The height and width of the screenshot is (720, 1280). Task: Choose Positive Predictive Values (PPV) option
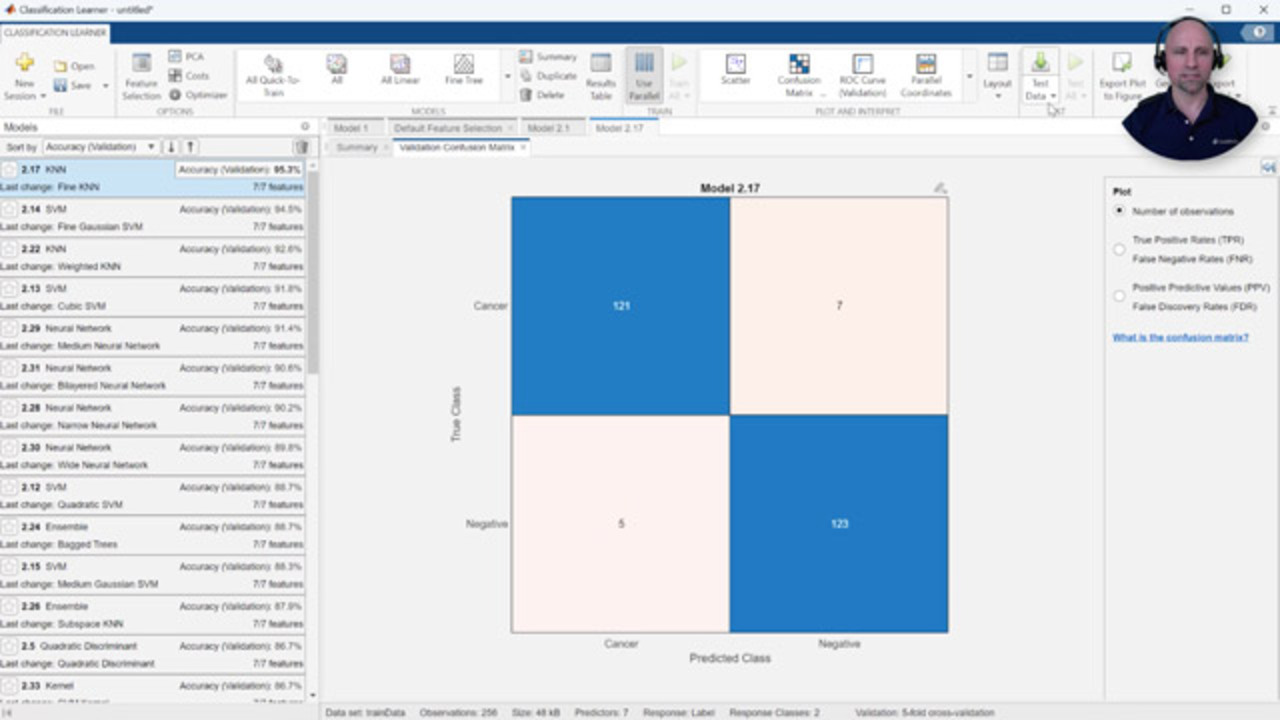1119,296
